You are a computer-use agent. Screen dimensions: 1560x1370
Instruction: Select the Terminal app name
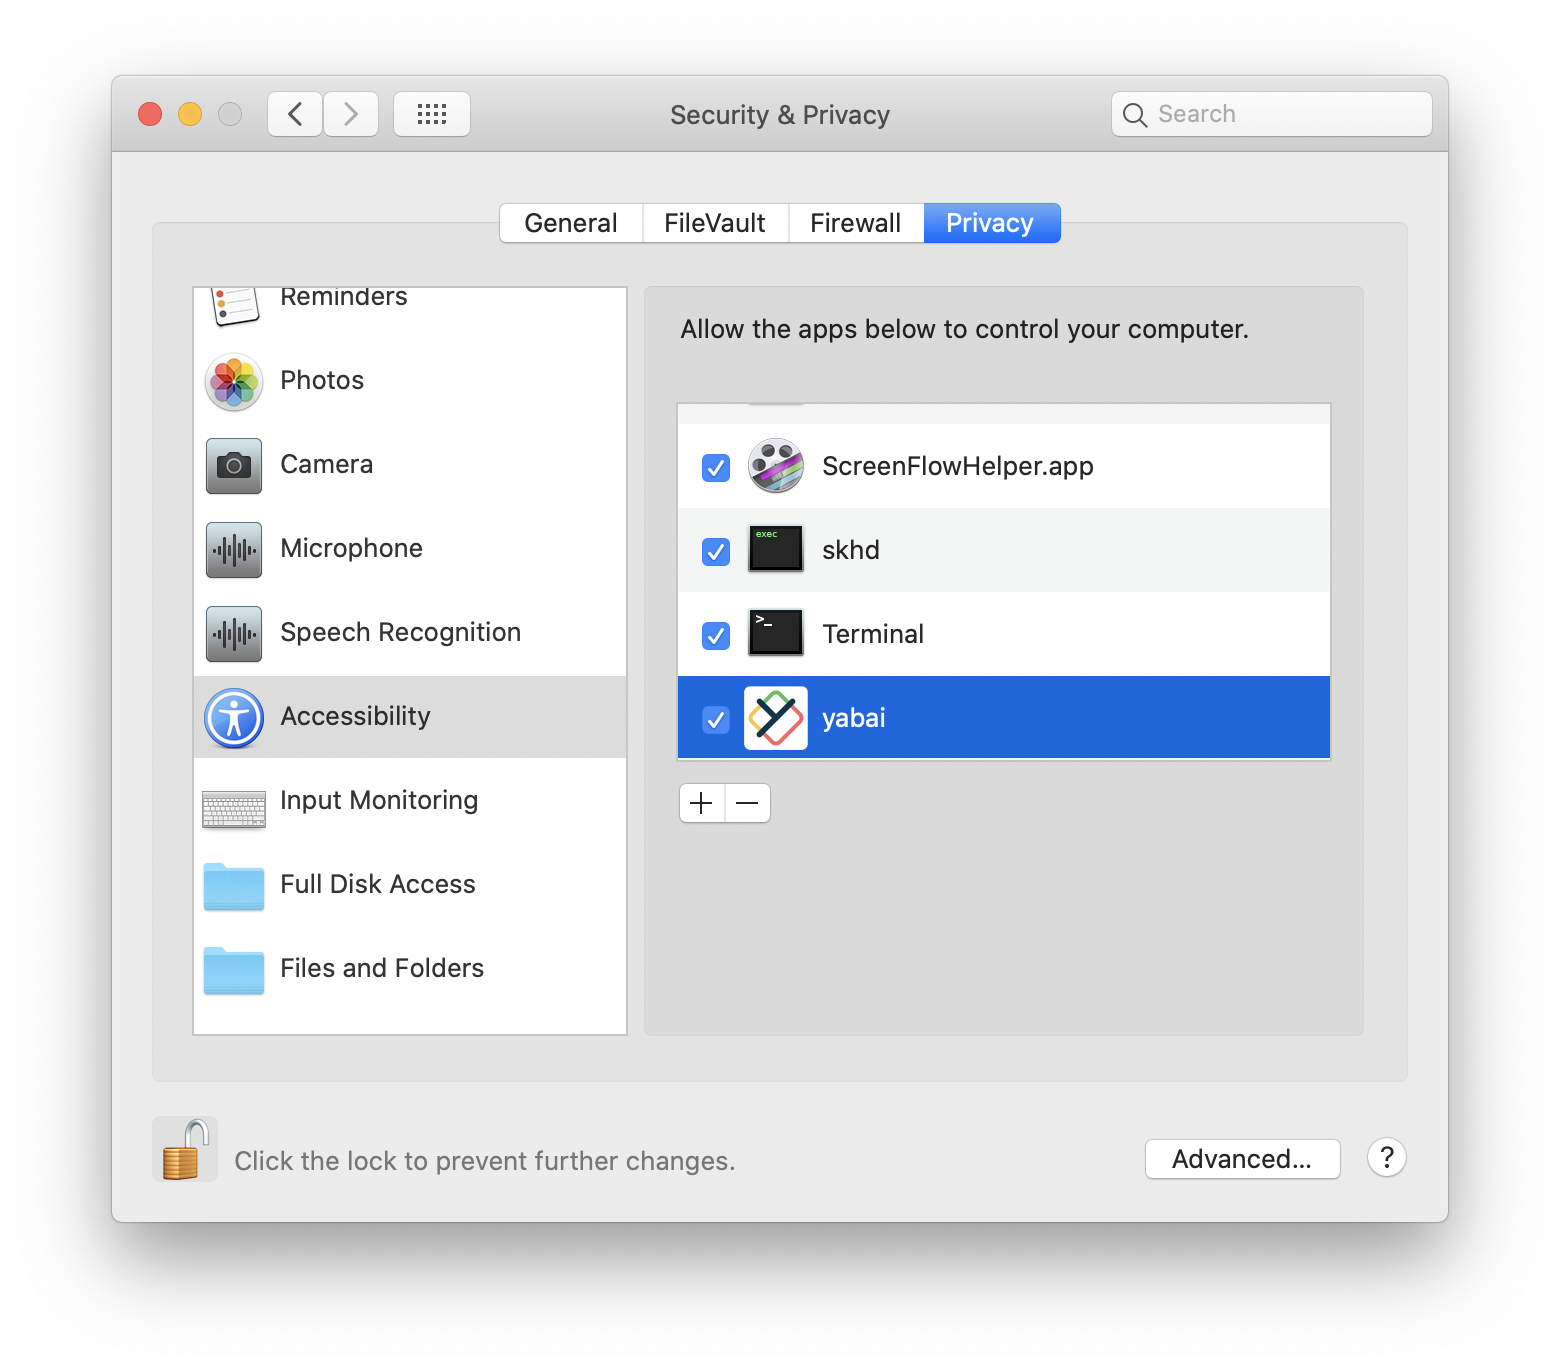873,634
